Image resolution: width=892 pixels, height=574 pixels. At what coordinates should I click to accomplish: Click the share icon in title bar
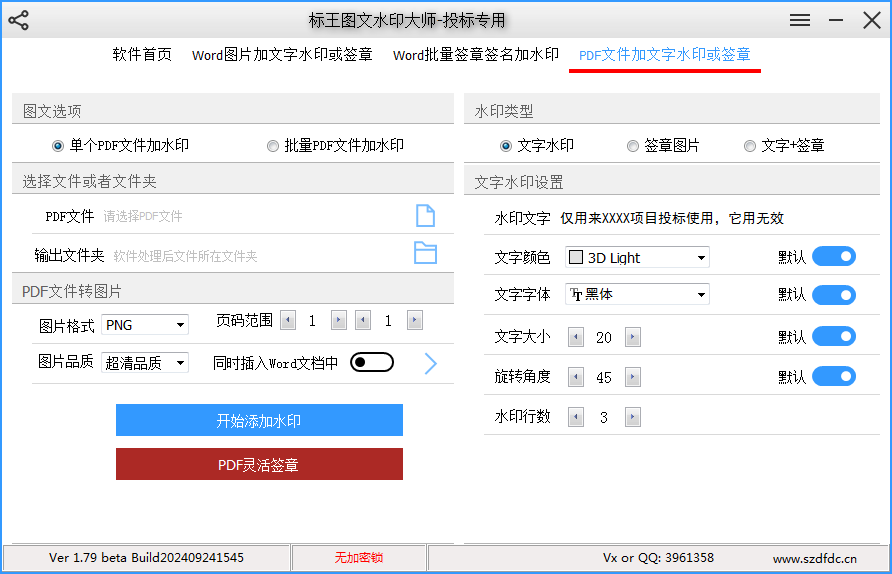19,20
